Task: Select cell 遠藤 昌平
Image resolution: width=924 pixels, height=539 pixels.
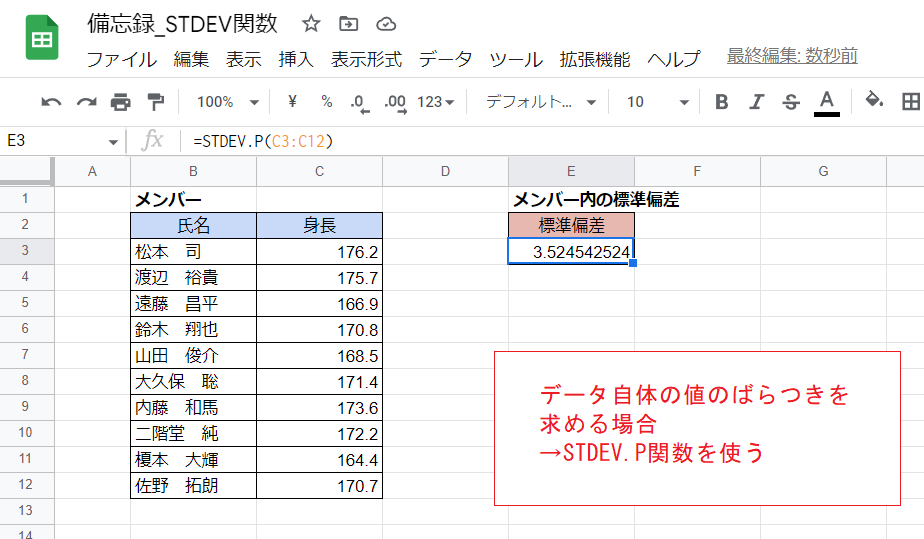Action: coord(193,303)
